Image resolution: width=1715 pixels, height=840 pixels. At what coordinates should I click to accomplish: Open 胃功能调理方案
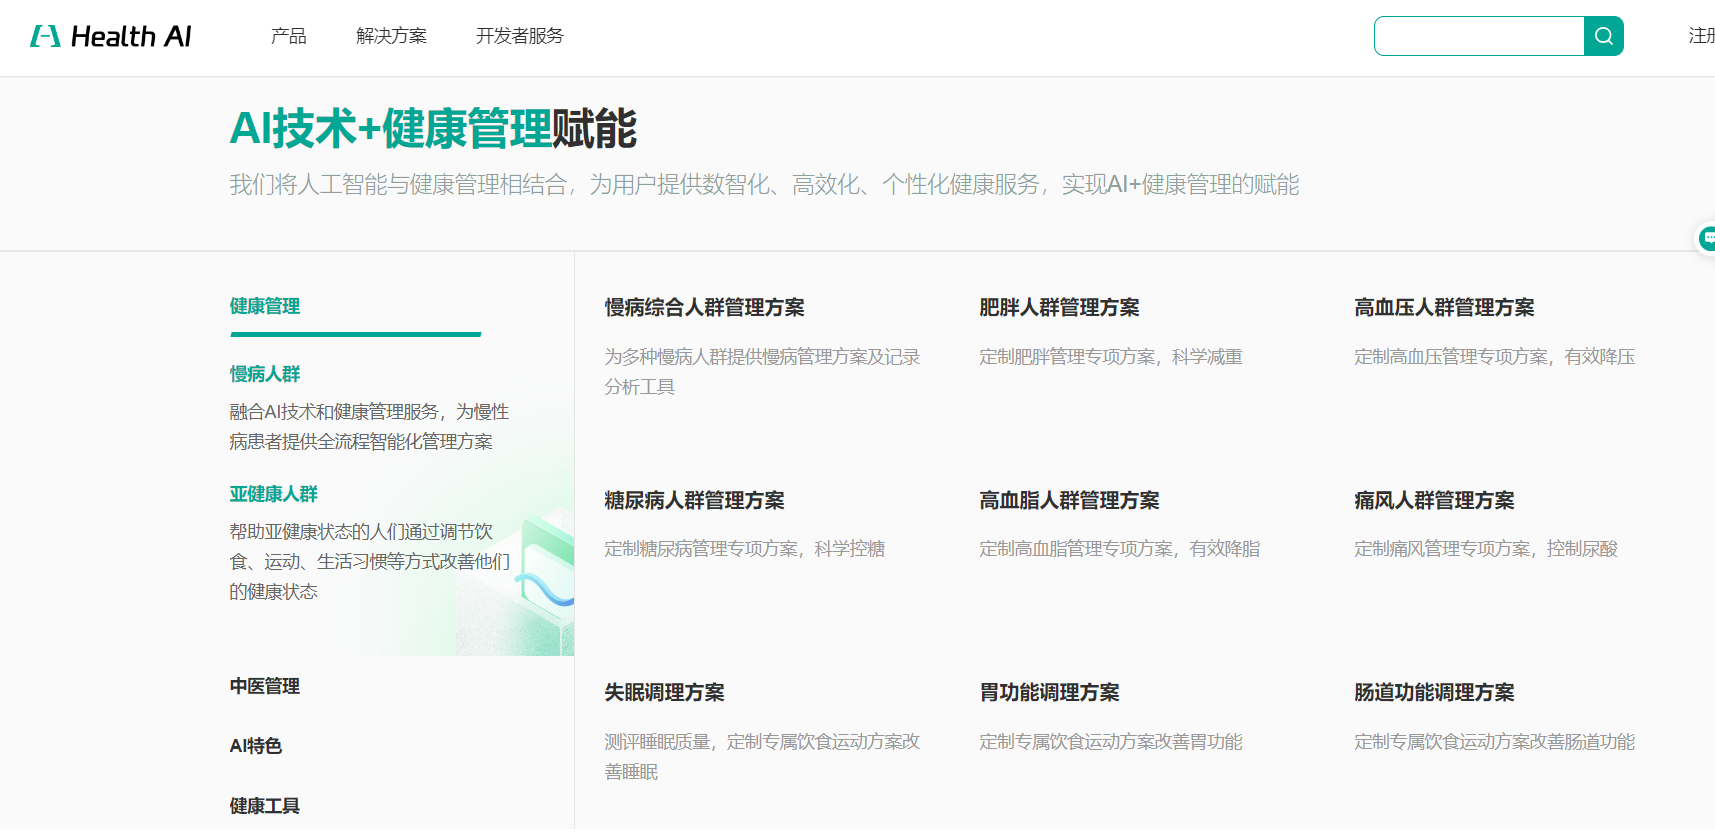coord(1050,693)
